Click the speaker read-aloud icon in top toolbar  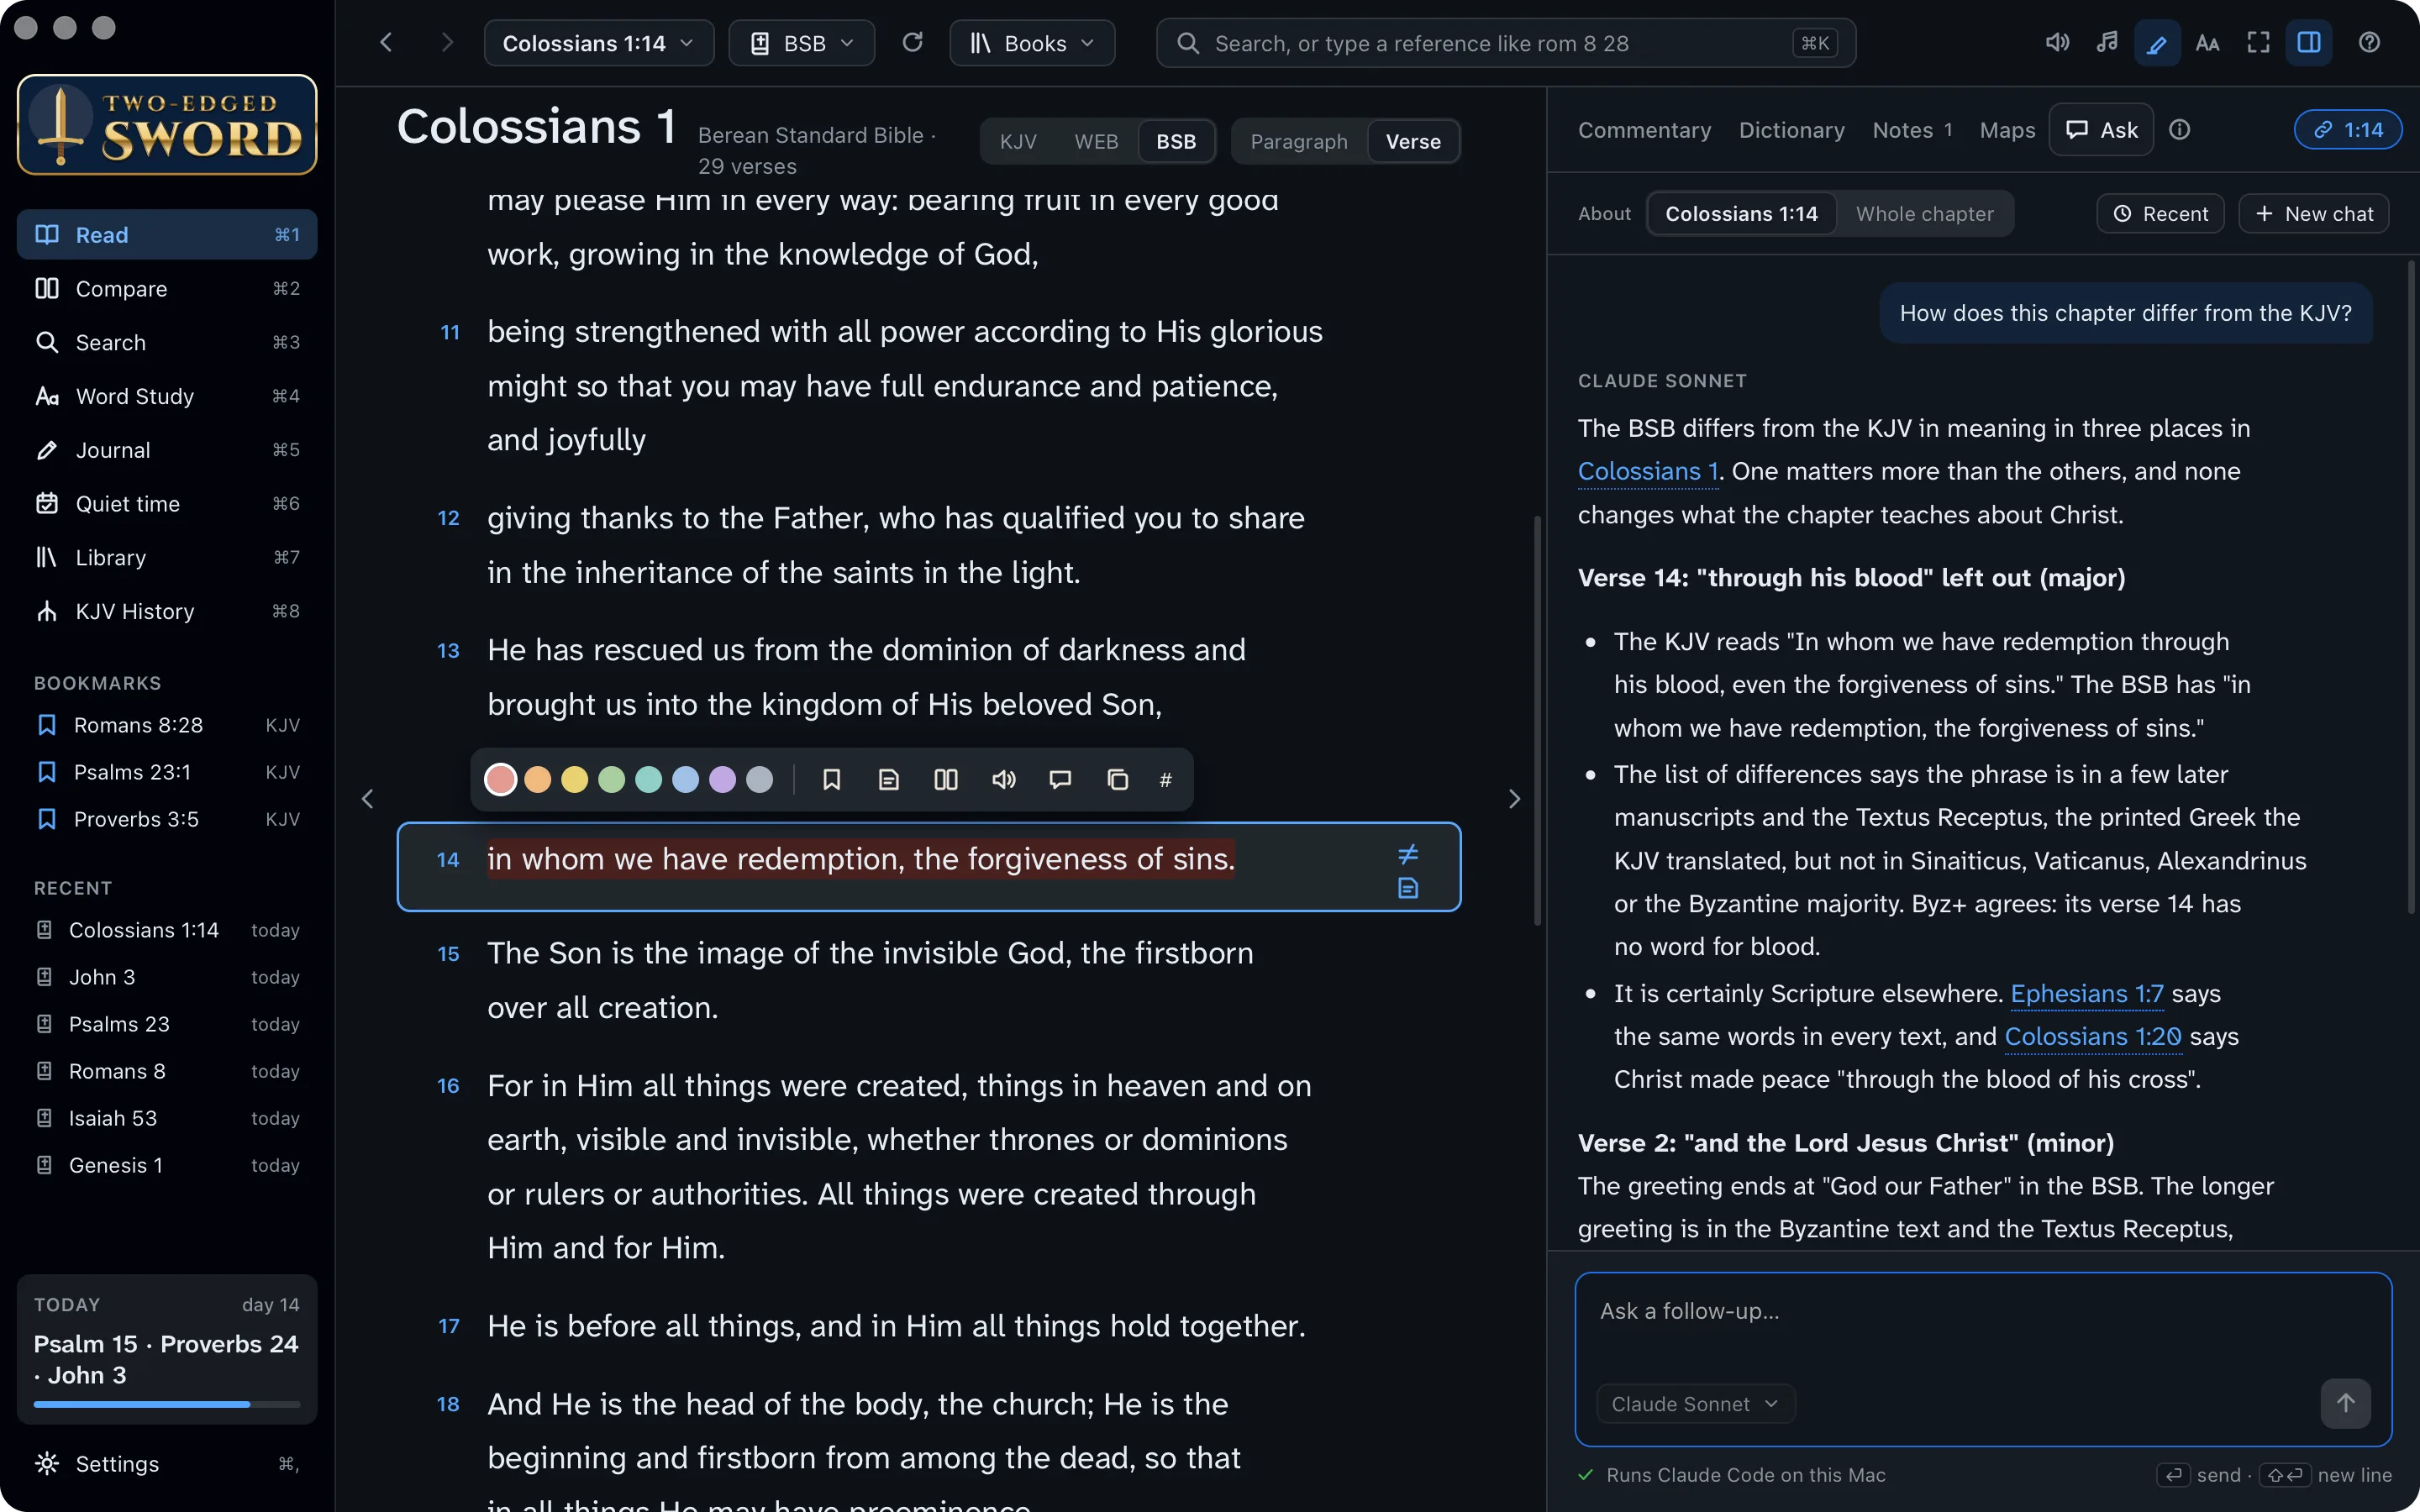coord(2056,43)
